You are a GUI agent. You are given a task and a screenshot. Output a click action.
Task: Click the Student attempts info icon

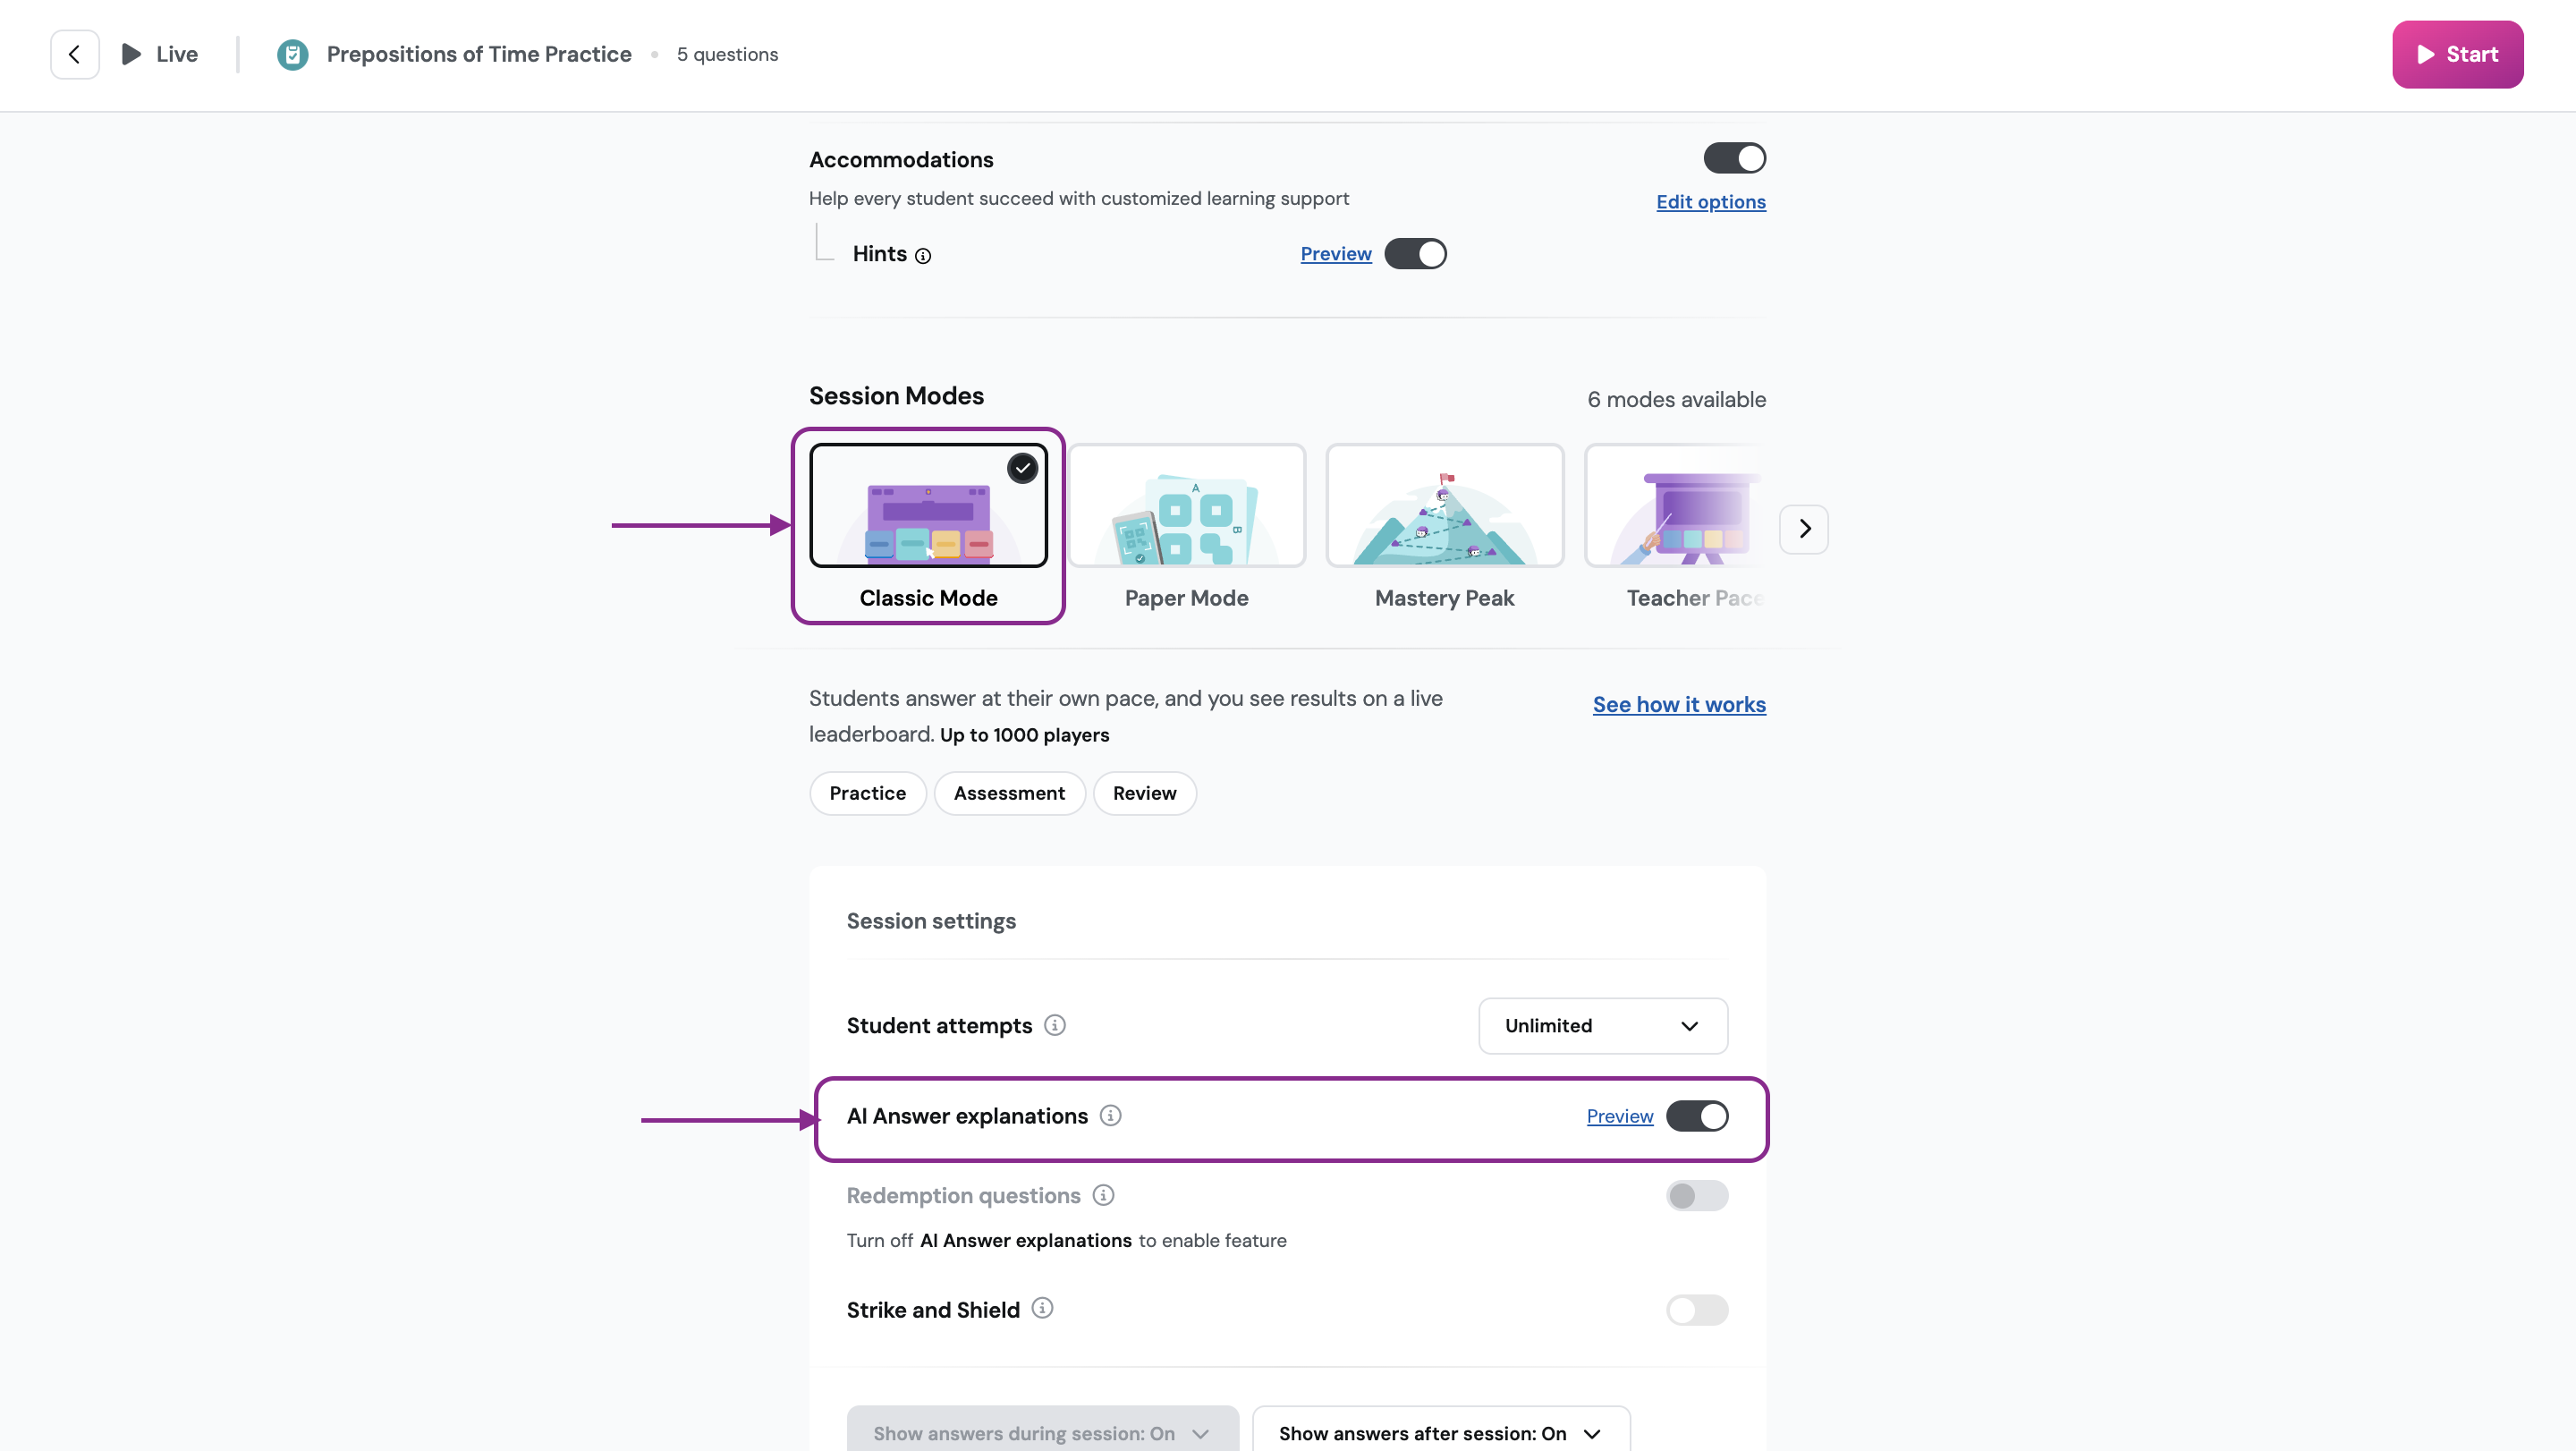click(x=1054, y=1025)
